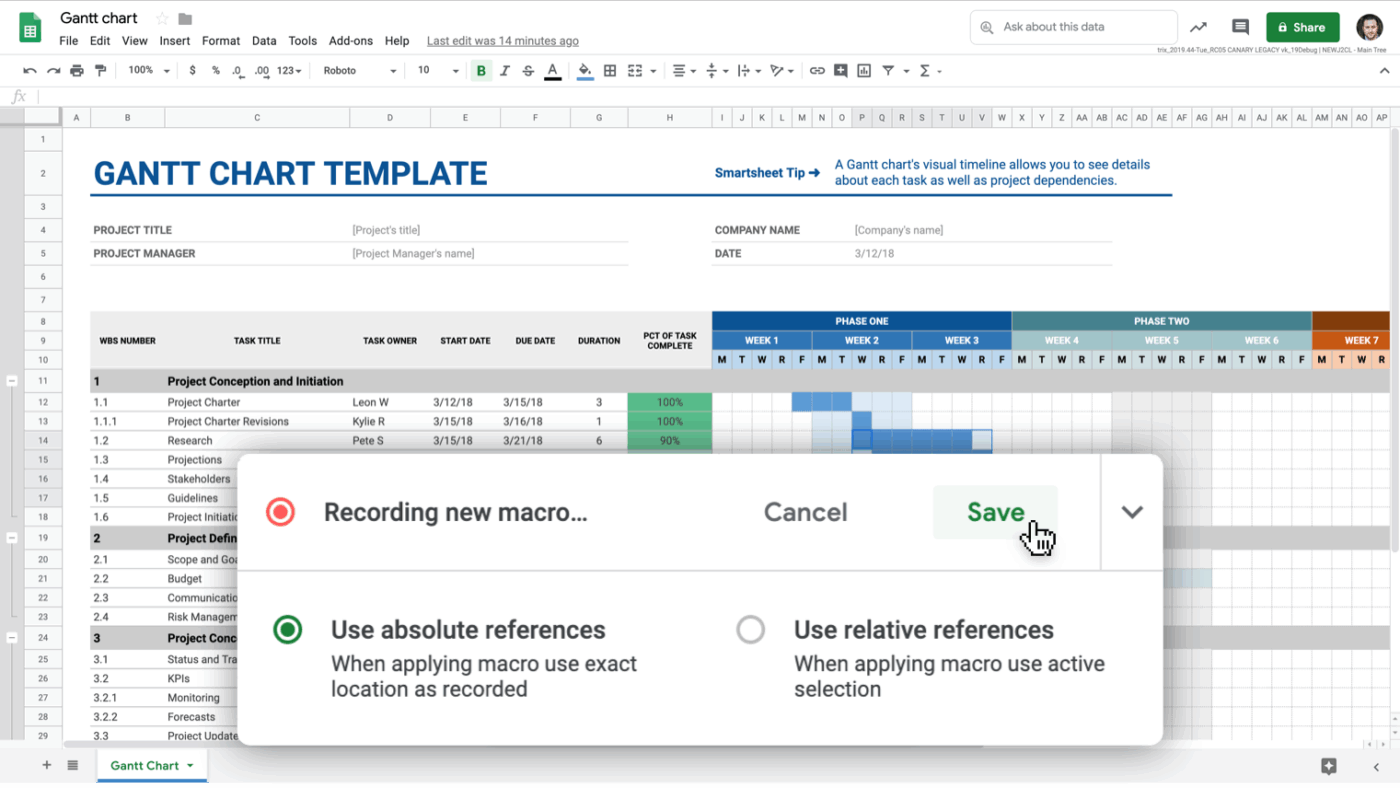Viewport: 1400px width, 788px height.
Task: Open the Insert chart tool
Action: (x=864, y=70)
